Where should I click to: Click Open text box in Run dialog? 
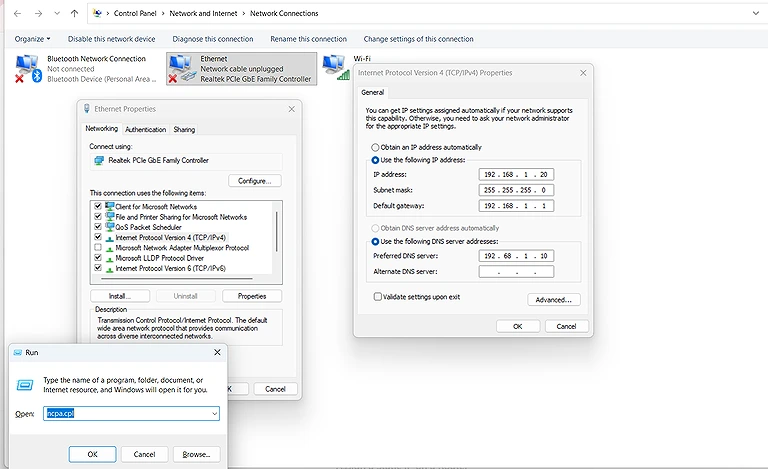[131, 414]
